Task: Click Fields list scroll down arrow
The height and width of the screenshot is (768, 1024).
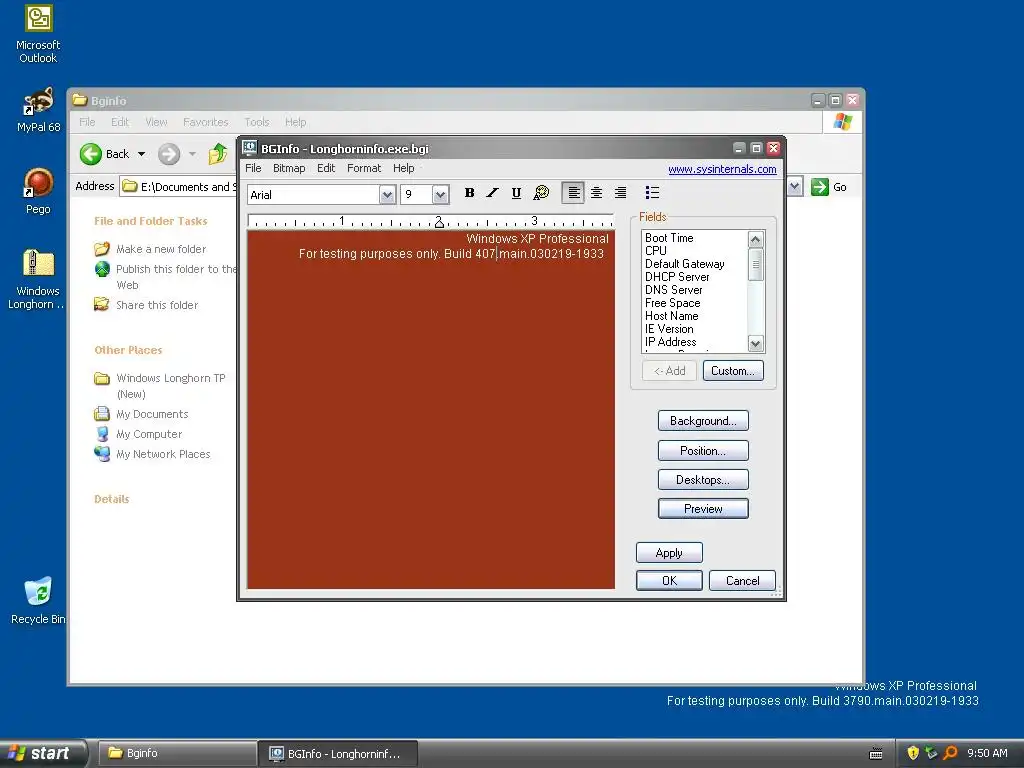Action: [x=756, y=344]
